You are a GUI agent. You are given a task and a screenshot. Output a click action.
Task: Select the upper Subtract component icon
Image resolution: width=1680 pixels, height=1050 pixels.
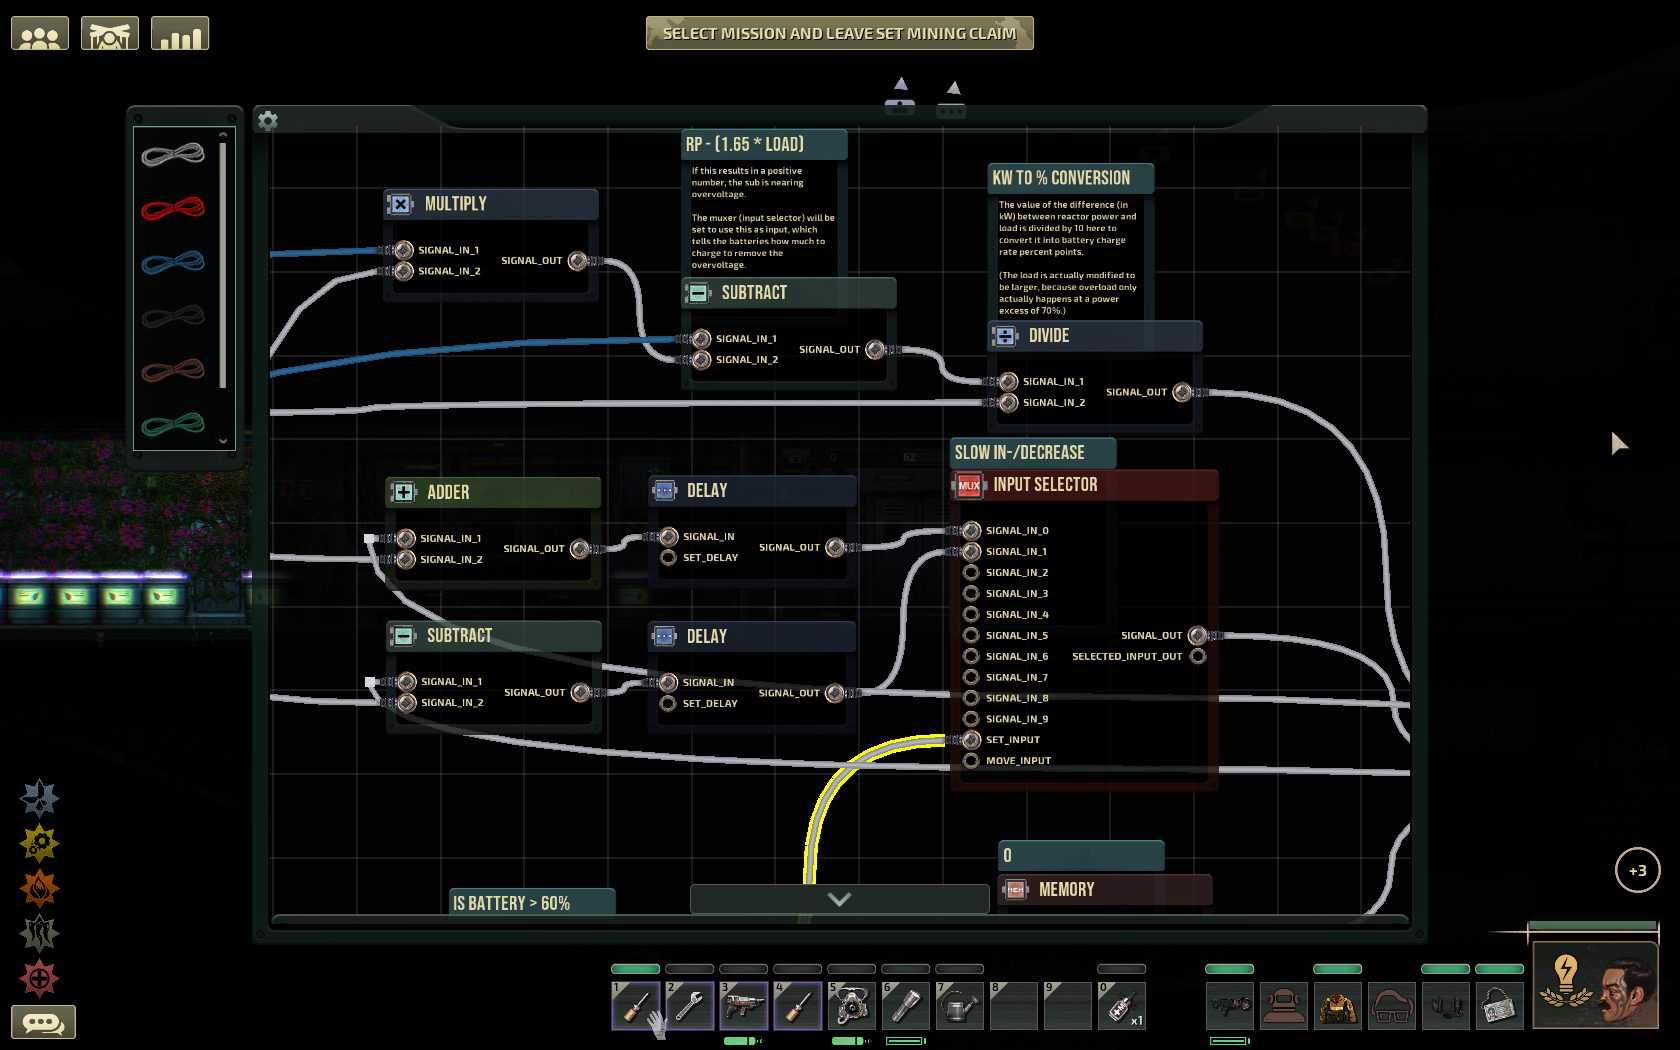pyautogui.click(x=698, y=293)
